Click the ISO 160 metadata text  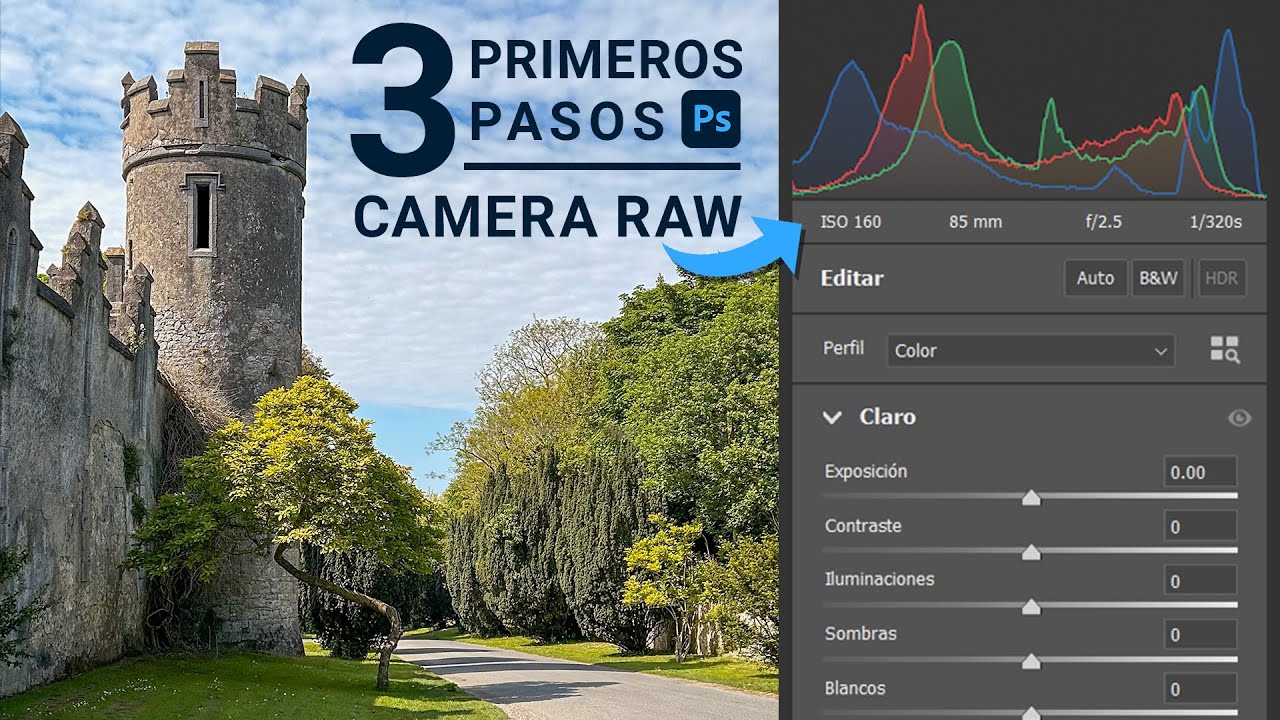851,222
